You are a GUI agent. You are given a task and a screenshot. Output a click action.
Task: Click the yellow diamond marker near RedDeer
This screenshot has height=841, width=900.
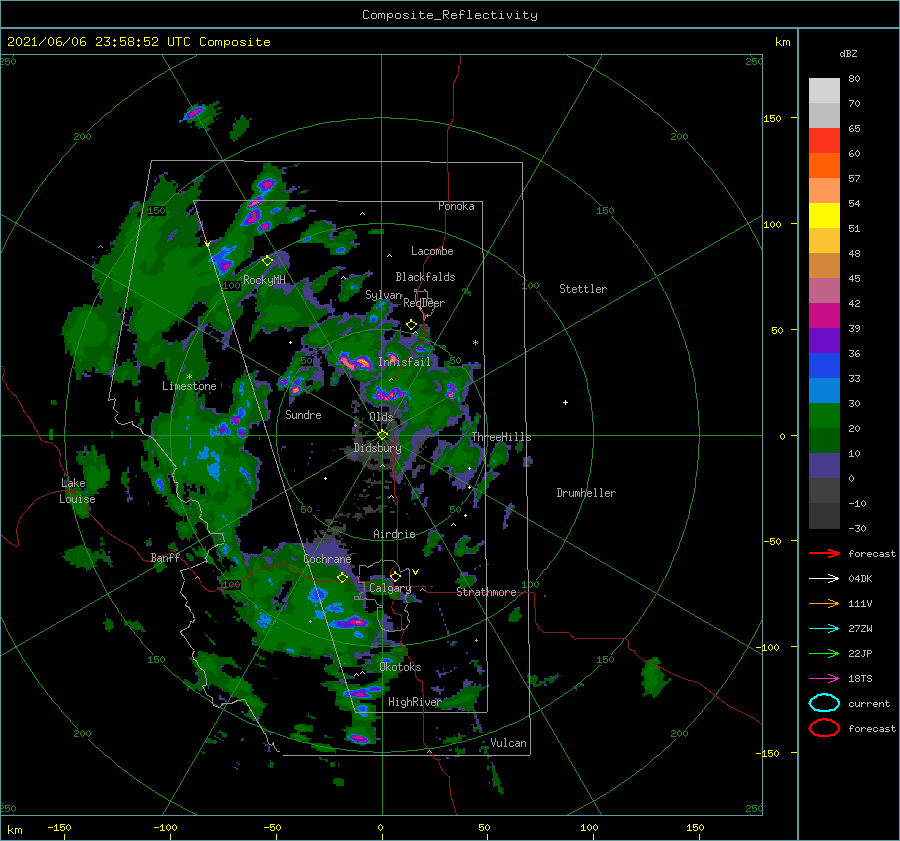(412, 325)
